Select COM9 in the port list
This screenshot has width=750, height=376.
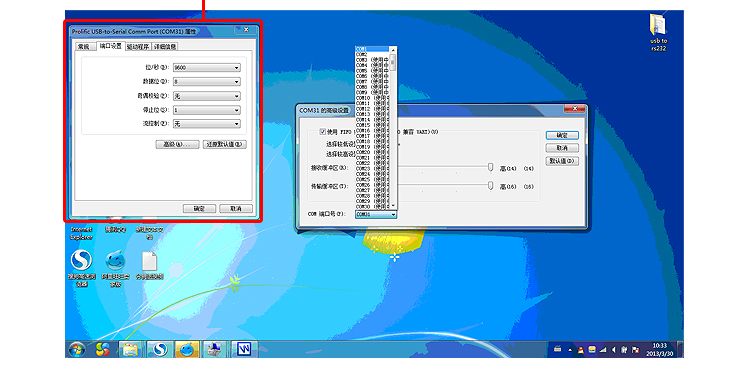373,93
